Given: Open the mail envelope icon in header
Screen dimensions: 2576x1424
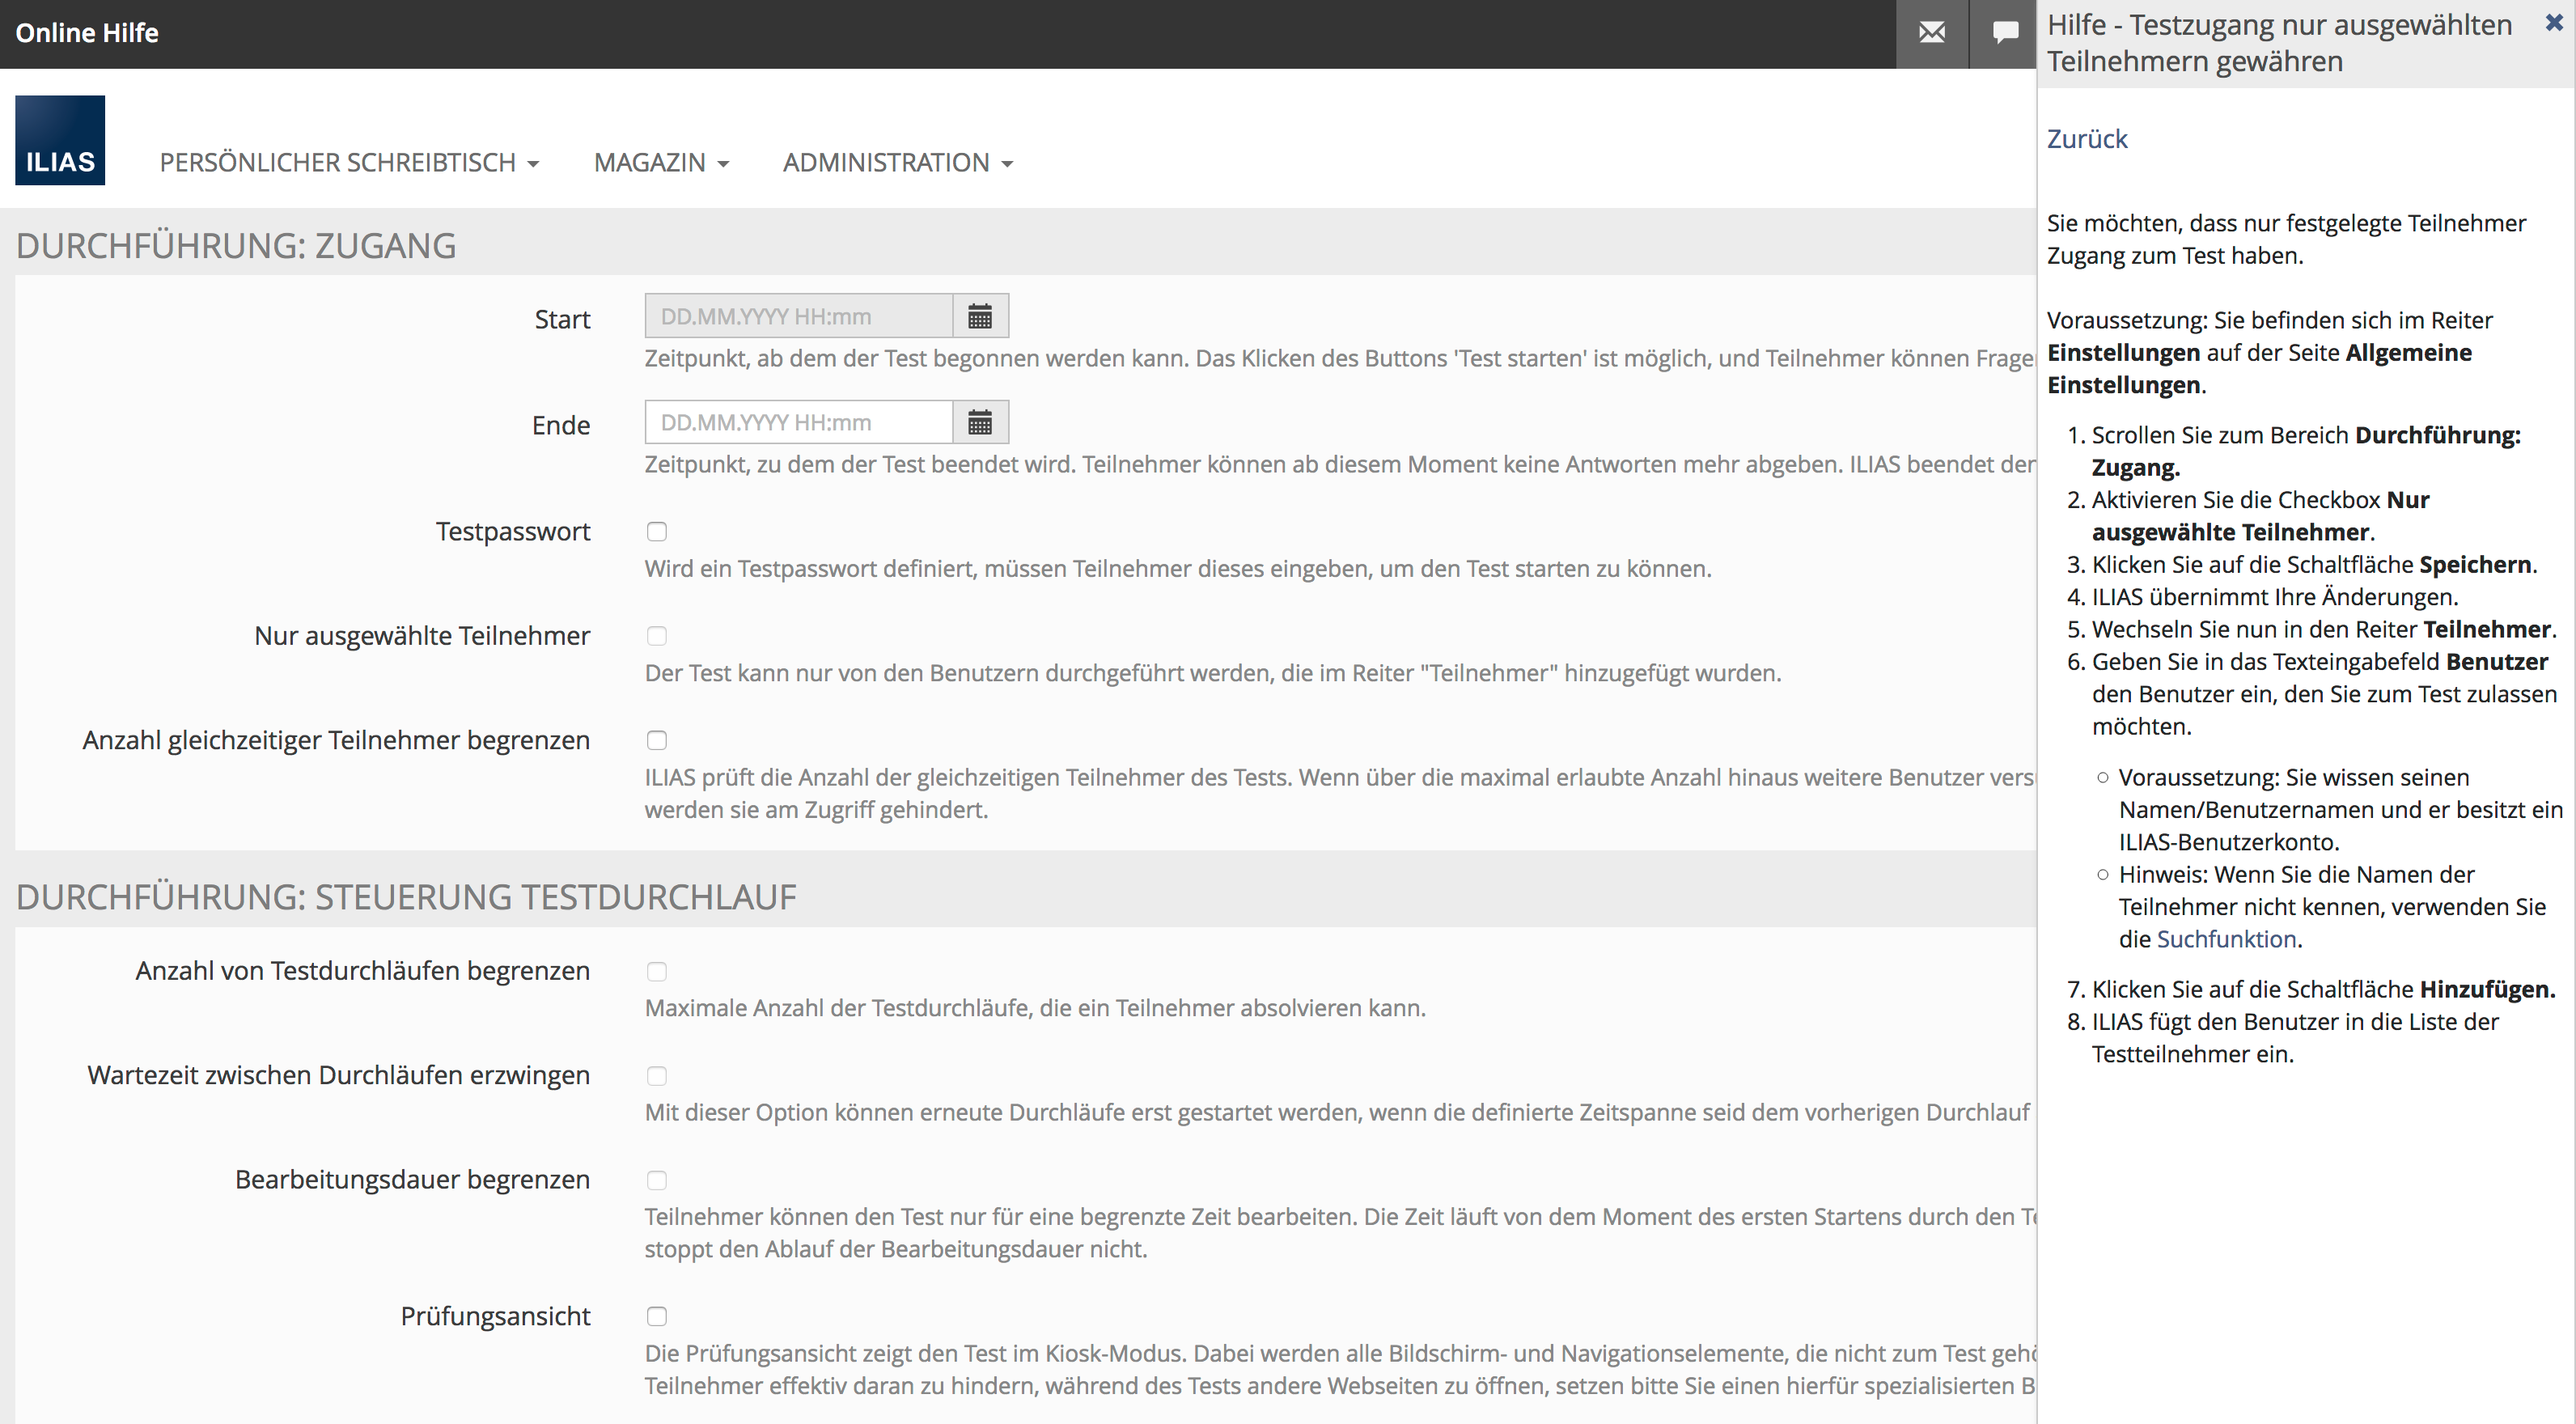Looking at the screenshot, I should (1932, 33).
